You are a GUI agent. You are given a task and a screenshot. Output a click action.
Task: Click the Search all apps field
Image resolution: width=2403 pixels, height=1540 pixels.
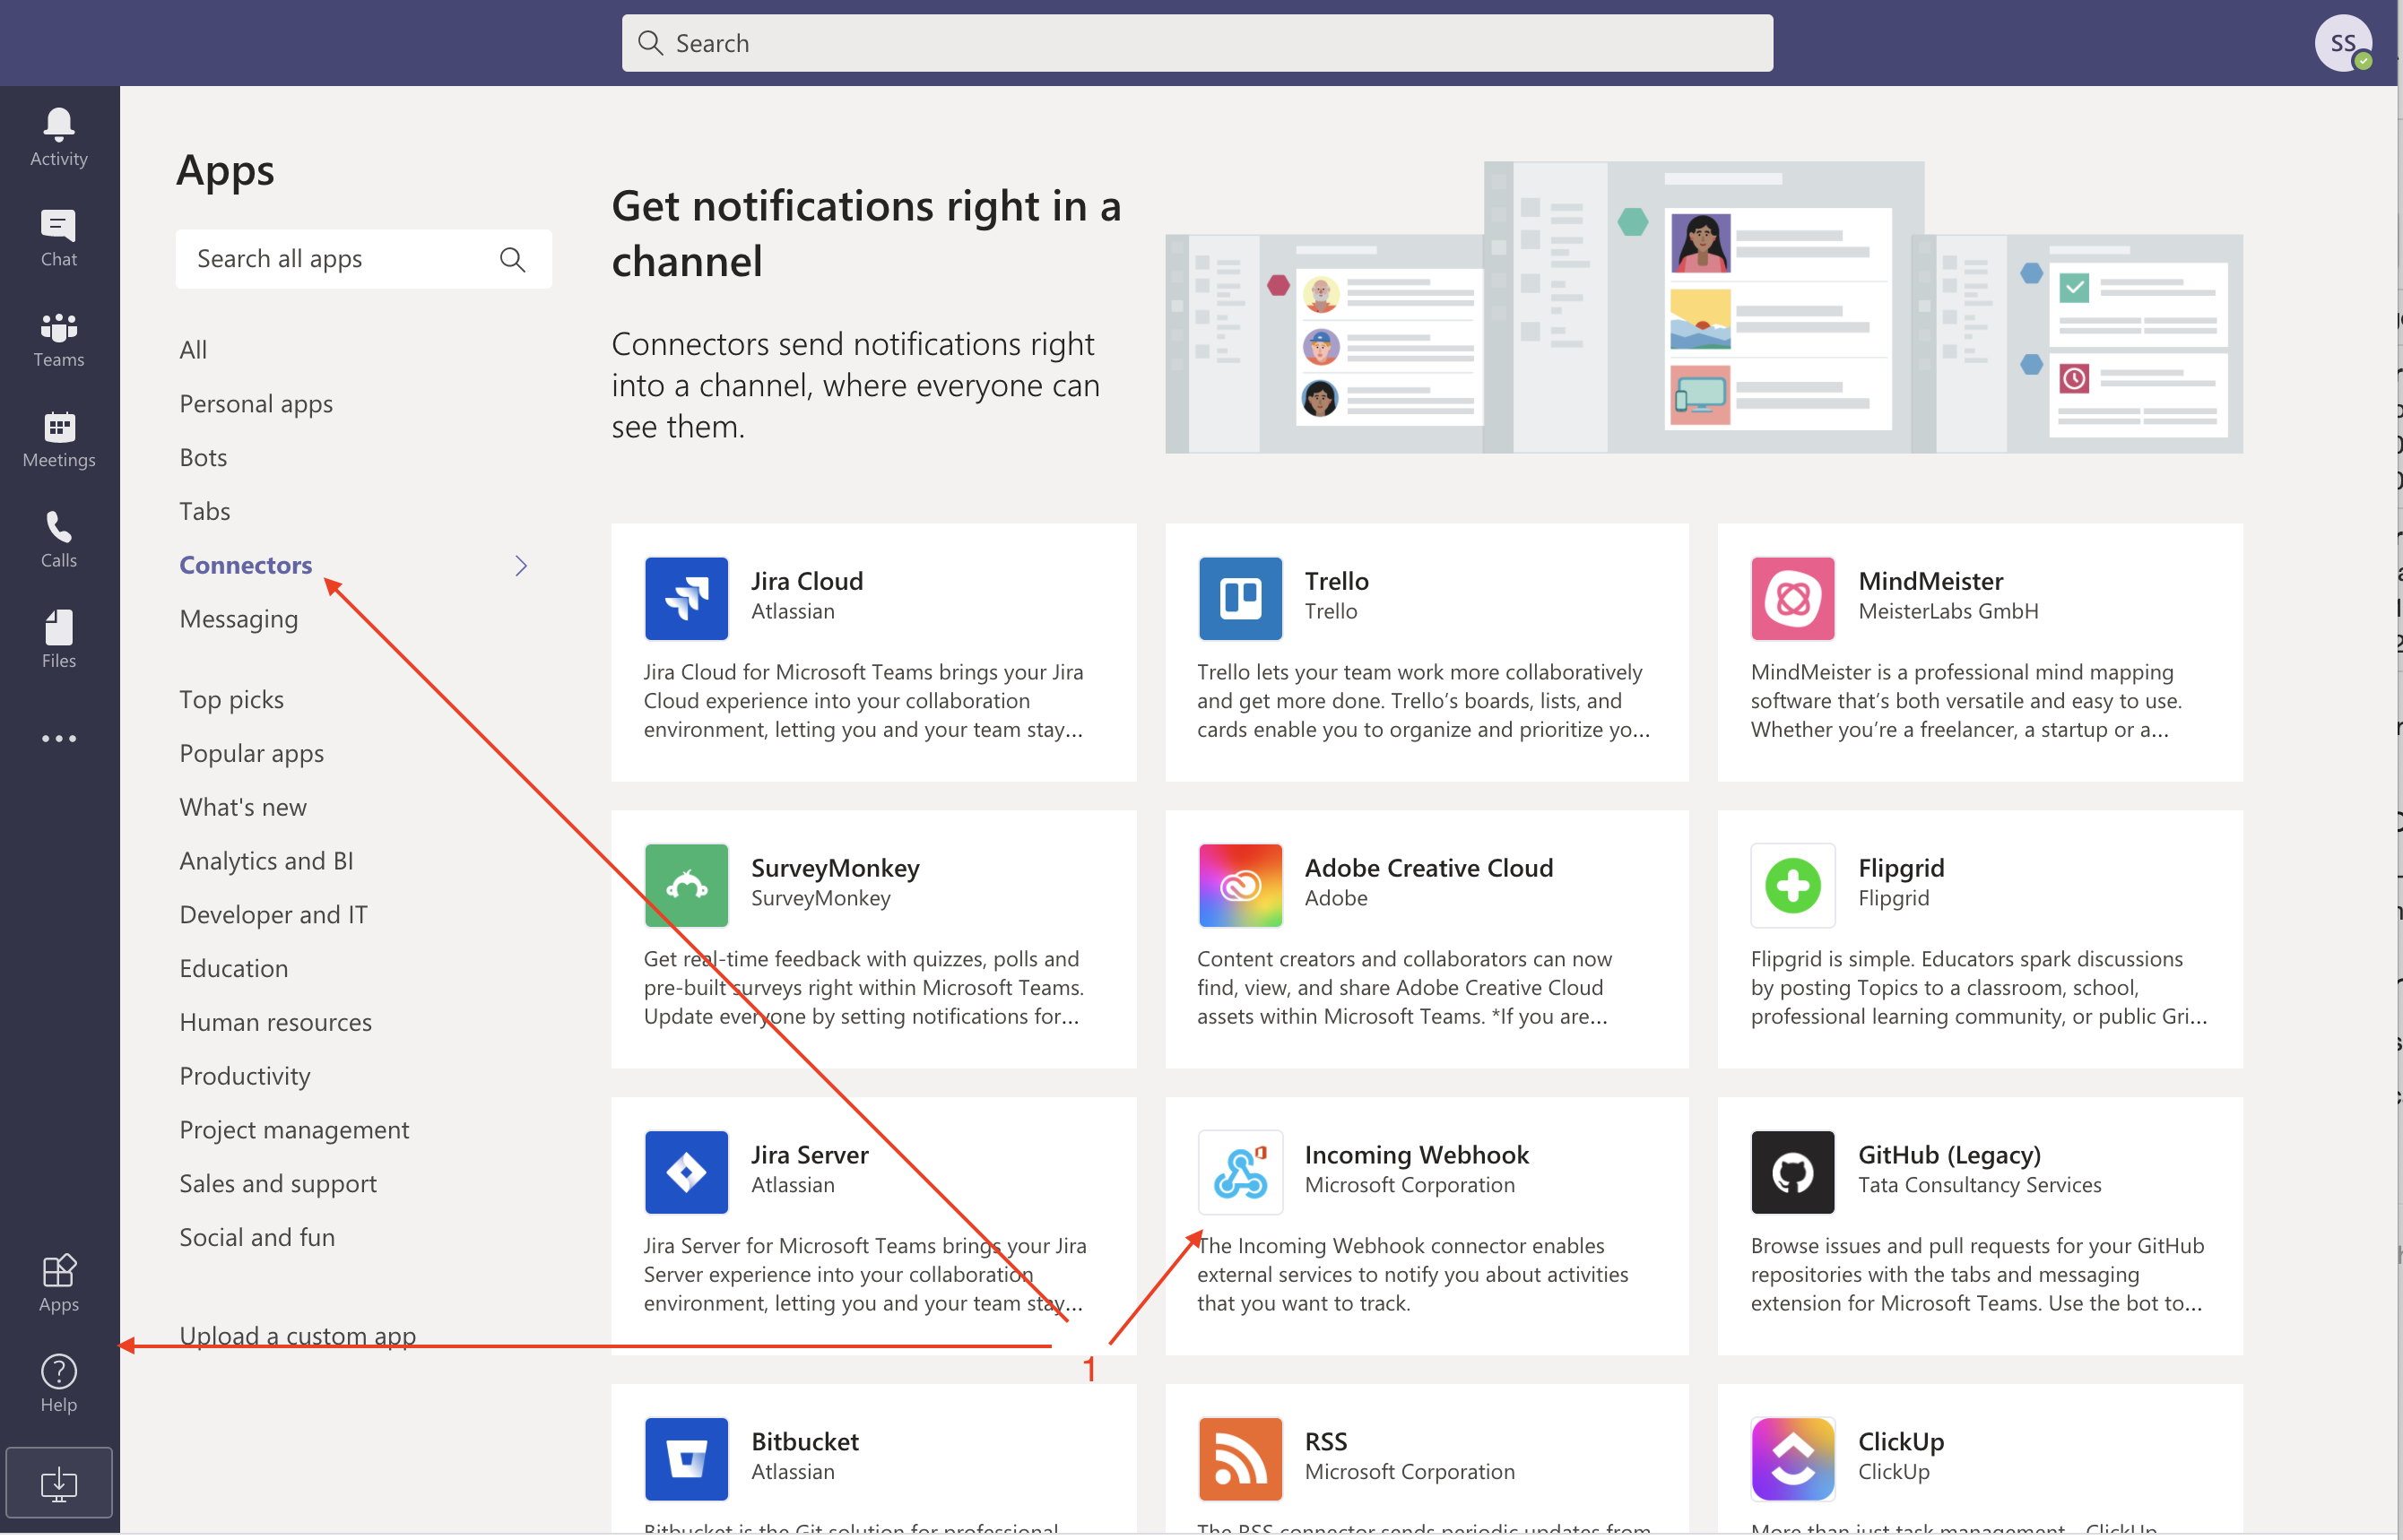pyautogui.click(x=364, y=259)
